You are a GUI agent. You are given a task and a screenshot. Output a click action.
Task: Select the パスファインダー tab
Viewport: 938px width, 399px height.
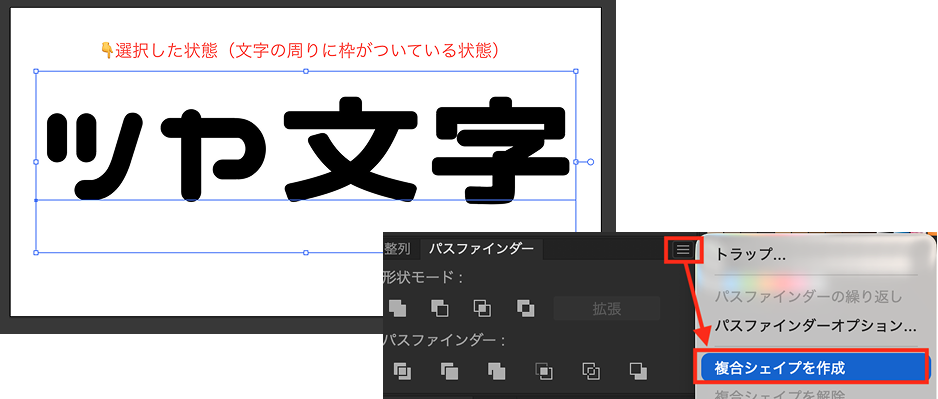(x=482, y=249)
